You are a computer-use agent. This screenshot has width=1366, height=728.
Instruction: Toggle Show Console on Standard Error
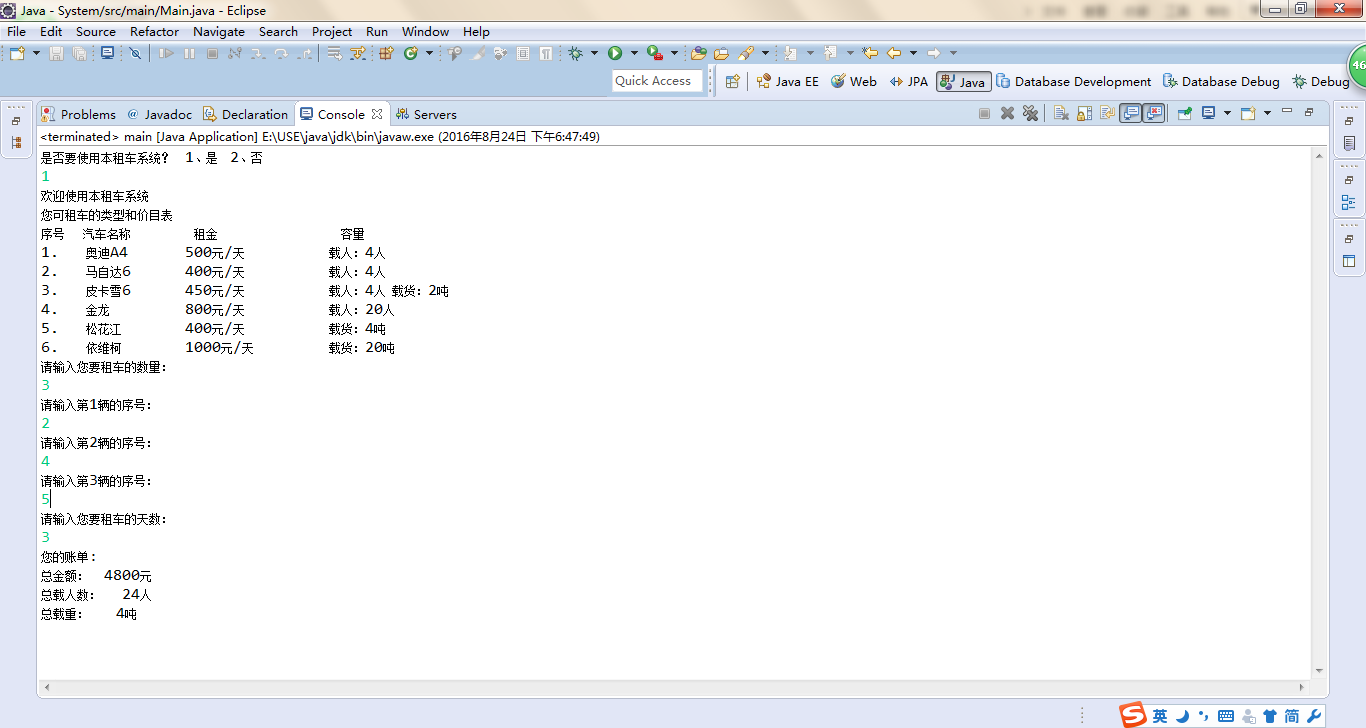click(1154, 113)
